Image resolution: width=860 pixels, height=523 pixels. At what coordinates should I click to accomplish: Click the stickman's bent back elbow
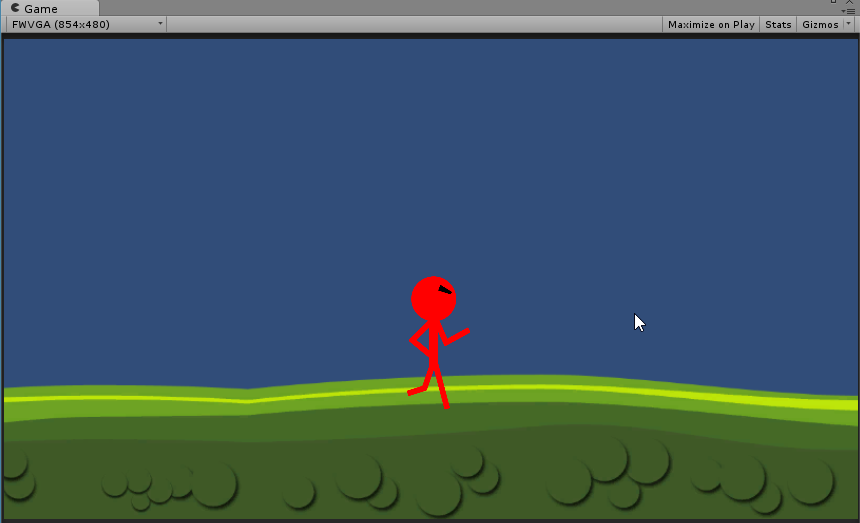[413, 340]
